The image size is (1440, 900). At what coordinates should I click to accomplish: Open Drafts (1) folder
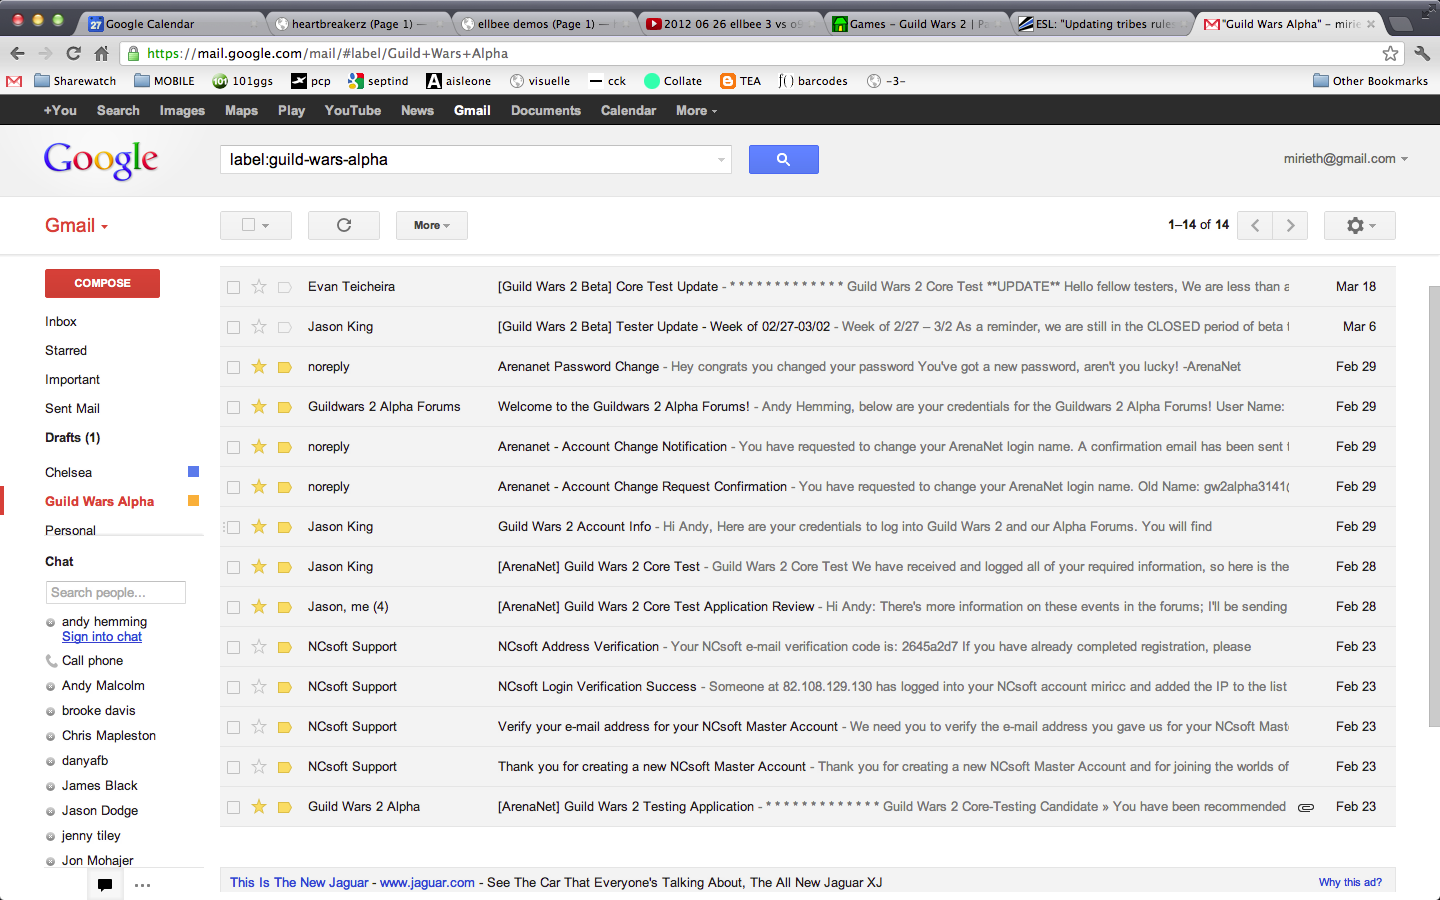(x=73, y=437)
